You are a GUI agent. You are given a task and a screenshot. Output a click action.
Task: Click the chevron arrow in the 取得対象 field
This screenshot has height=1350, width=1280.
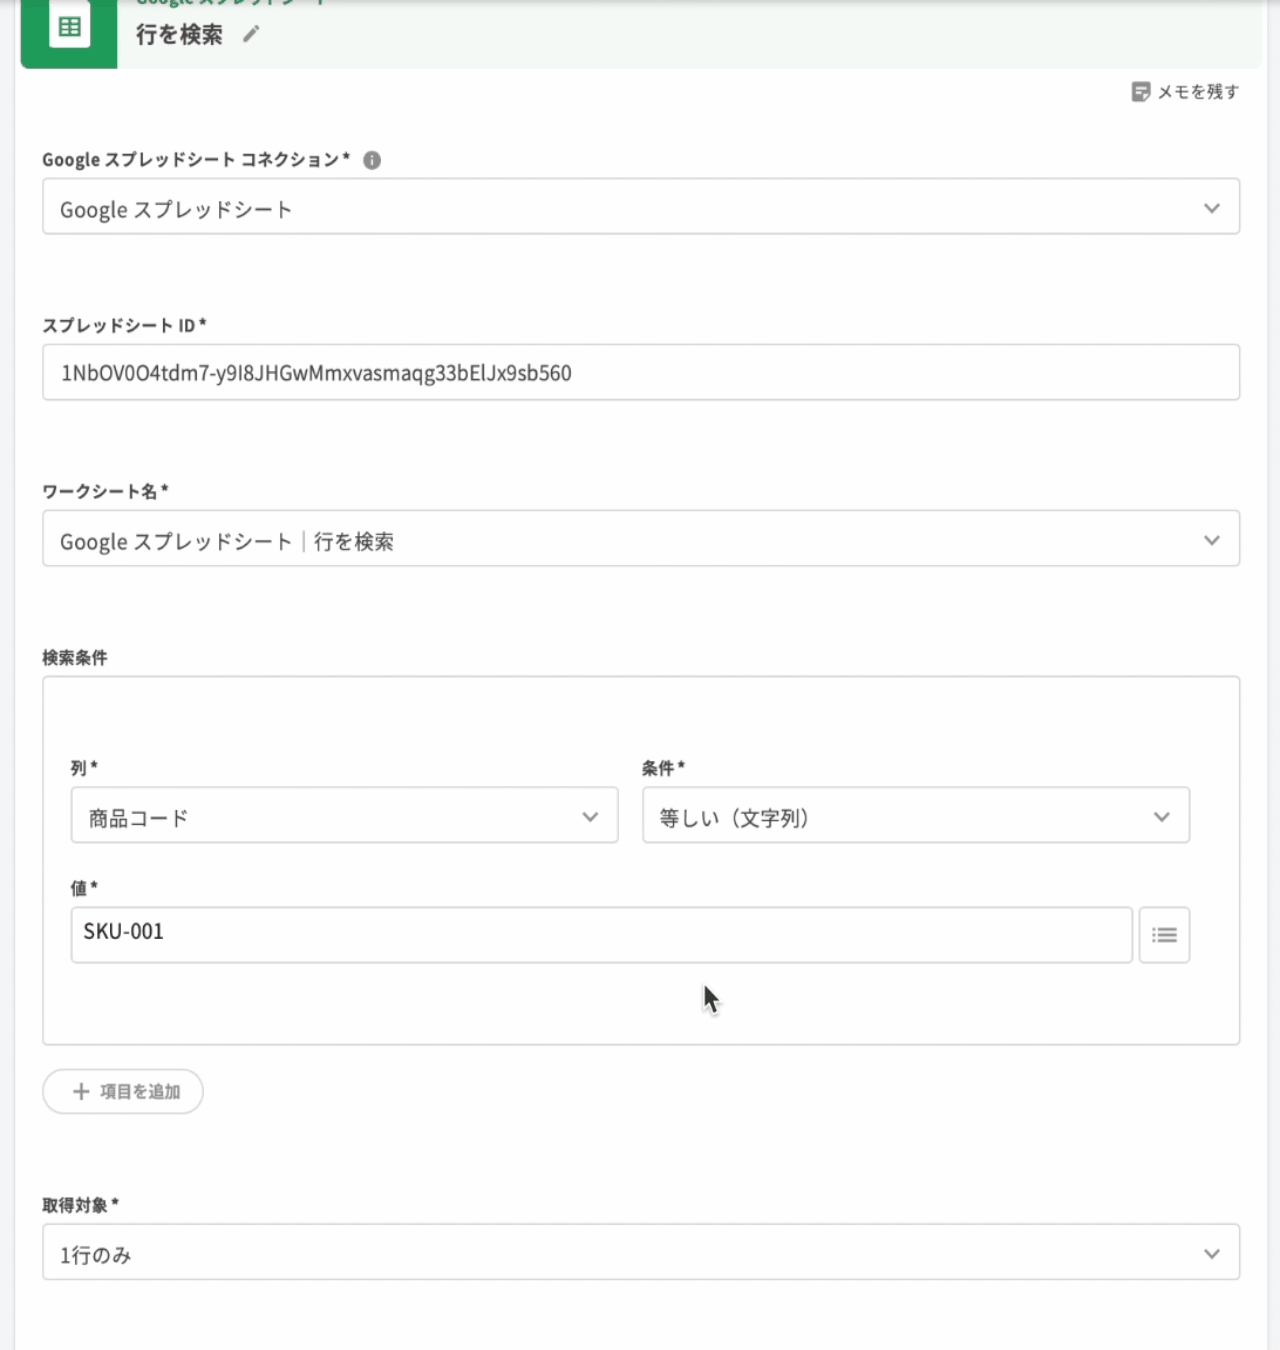(1211, 1253)
